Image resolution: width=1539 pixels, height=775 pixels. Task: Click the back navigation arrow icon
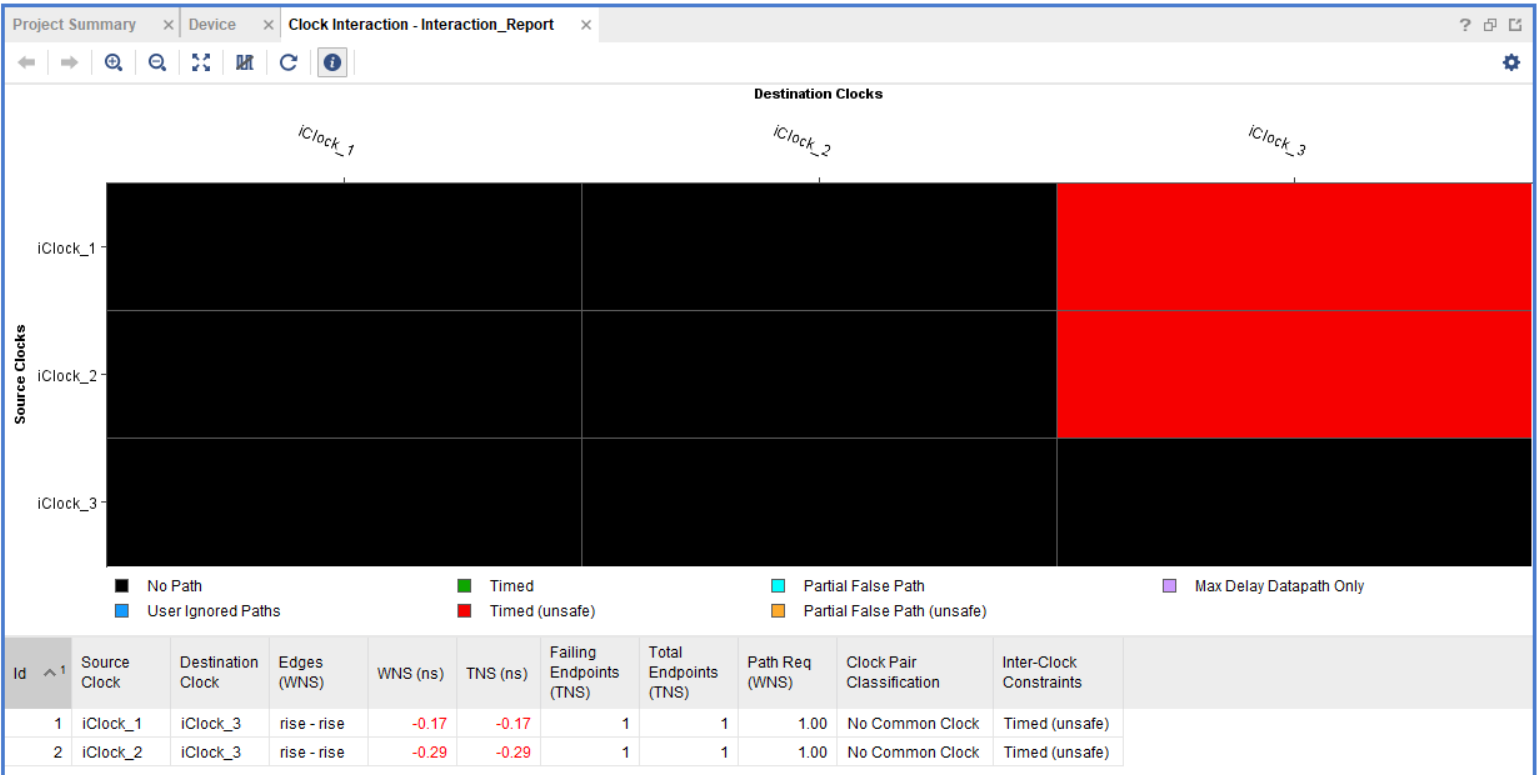pyautogui.click(x=27, y=63)
